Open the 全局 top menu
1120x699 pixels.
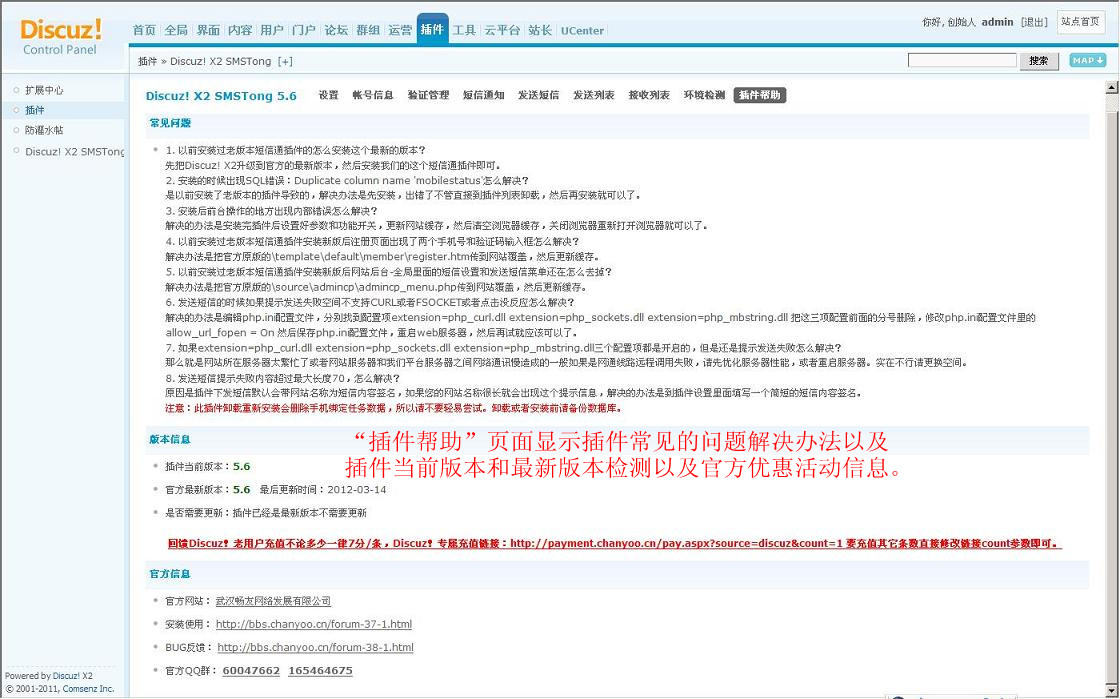176,30
